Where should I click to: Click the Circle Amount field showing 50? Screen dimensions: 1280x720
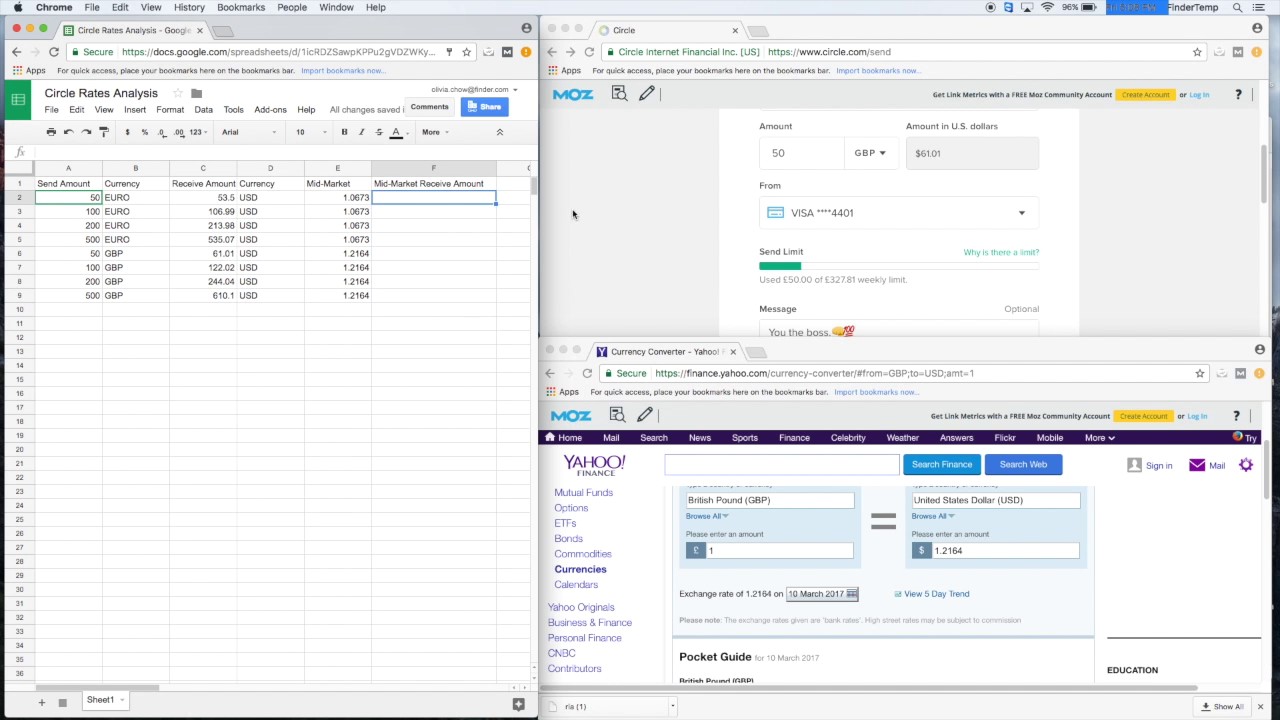pyautogui.click(x=802, y=153)
